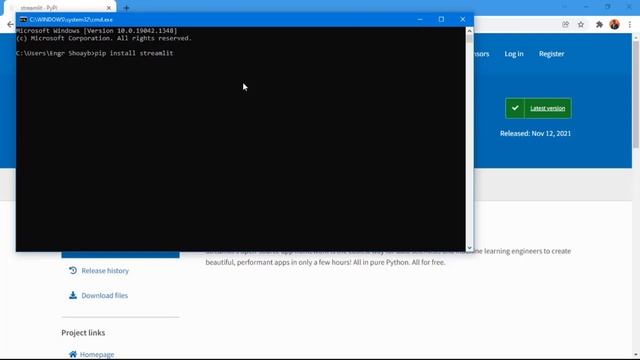Close the streamlit PyPI browser tab
This screenshot has width=640, height=360.
pos(109,8)
